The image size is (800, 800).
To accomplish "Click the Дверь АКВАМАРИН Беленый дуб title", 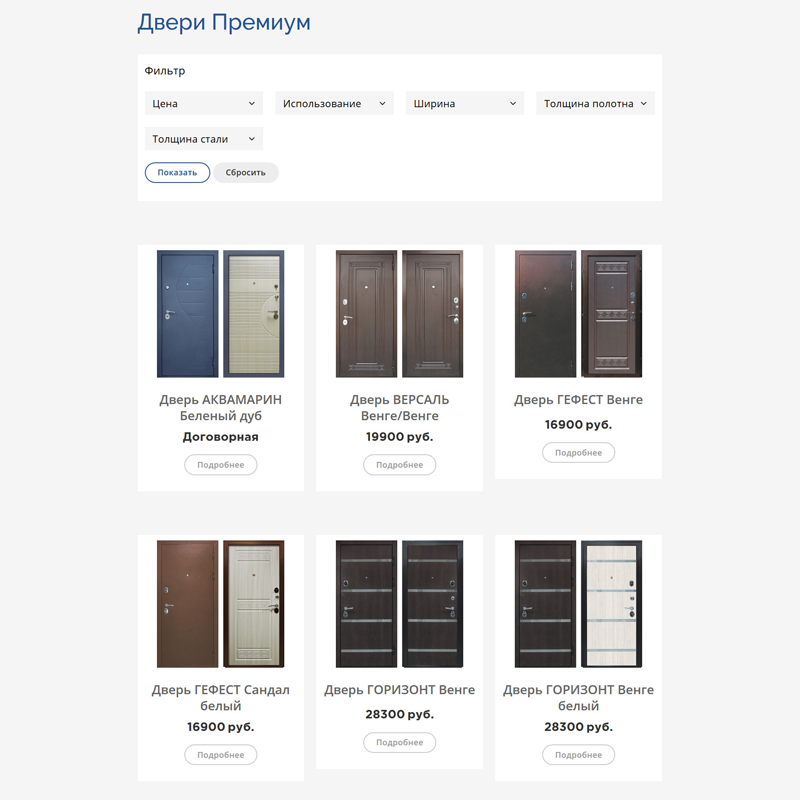I will (x=220, y=408).
